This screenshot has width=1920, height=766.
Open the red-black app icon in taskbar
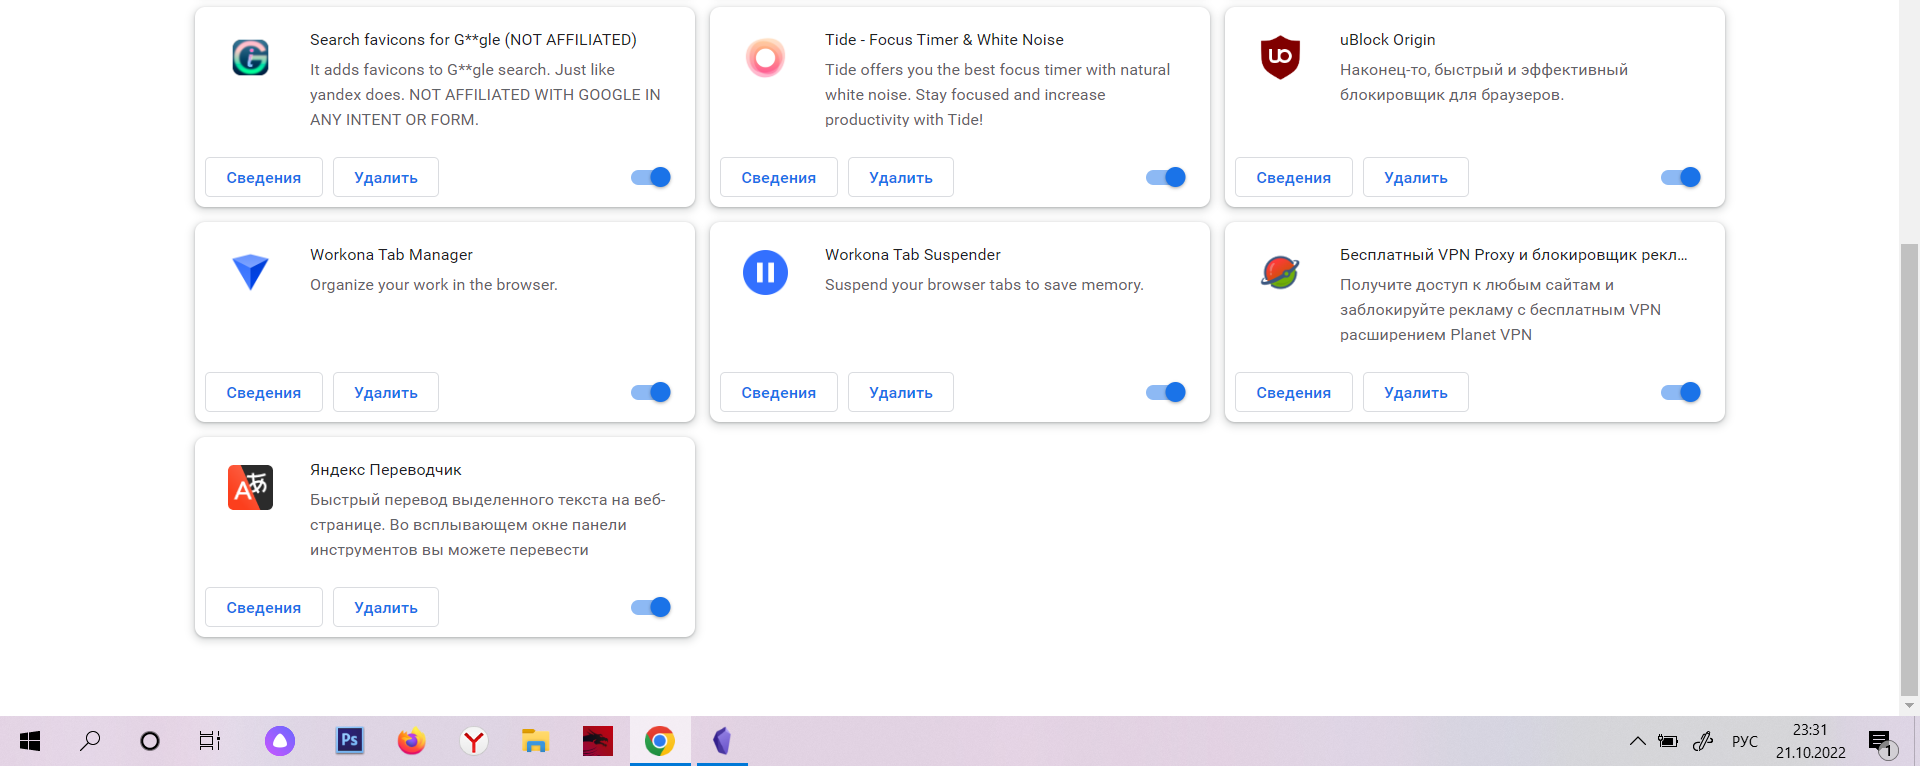597,741
